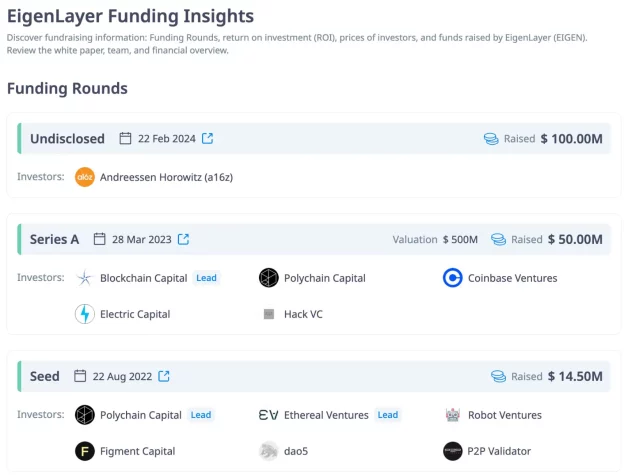
Task: Click the dao5 investor logo
Action: [268, 451]
